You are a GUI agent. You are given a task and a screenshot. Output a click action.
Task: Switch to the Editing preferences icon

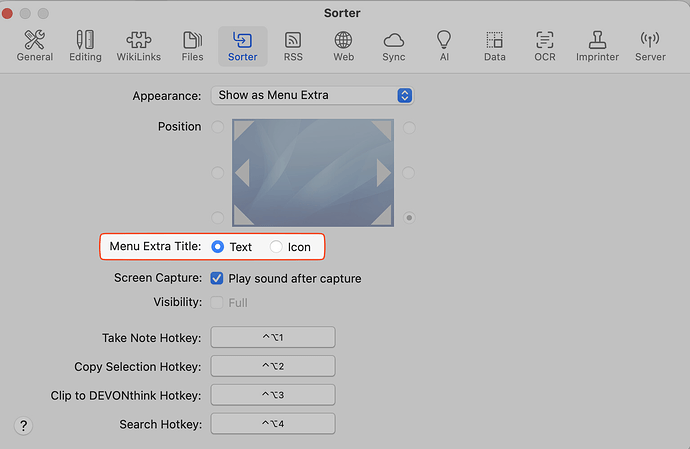click(85, 45)
